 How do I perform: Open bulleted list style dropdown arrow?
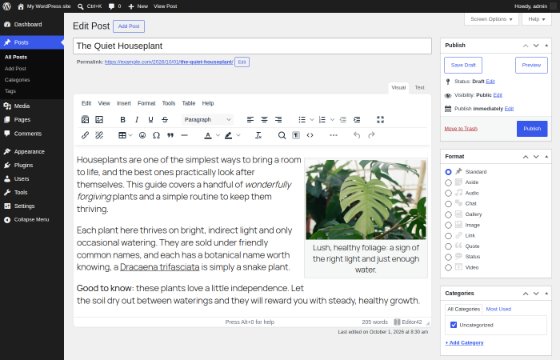(x=312, y=120)
